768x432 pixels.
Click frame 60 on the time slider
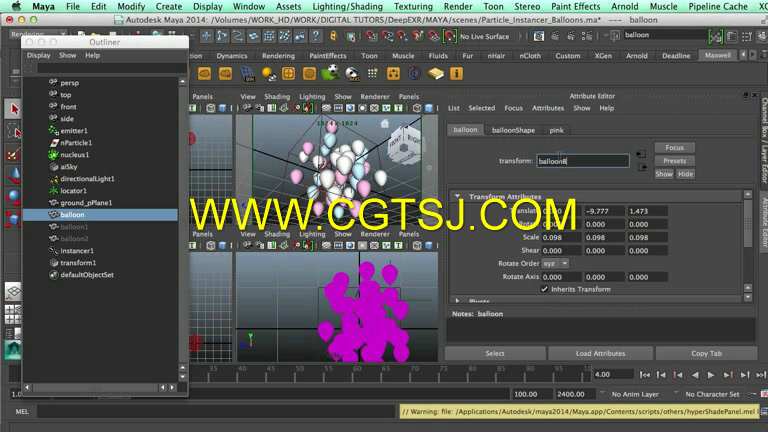(357, 374)
